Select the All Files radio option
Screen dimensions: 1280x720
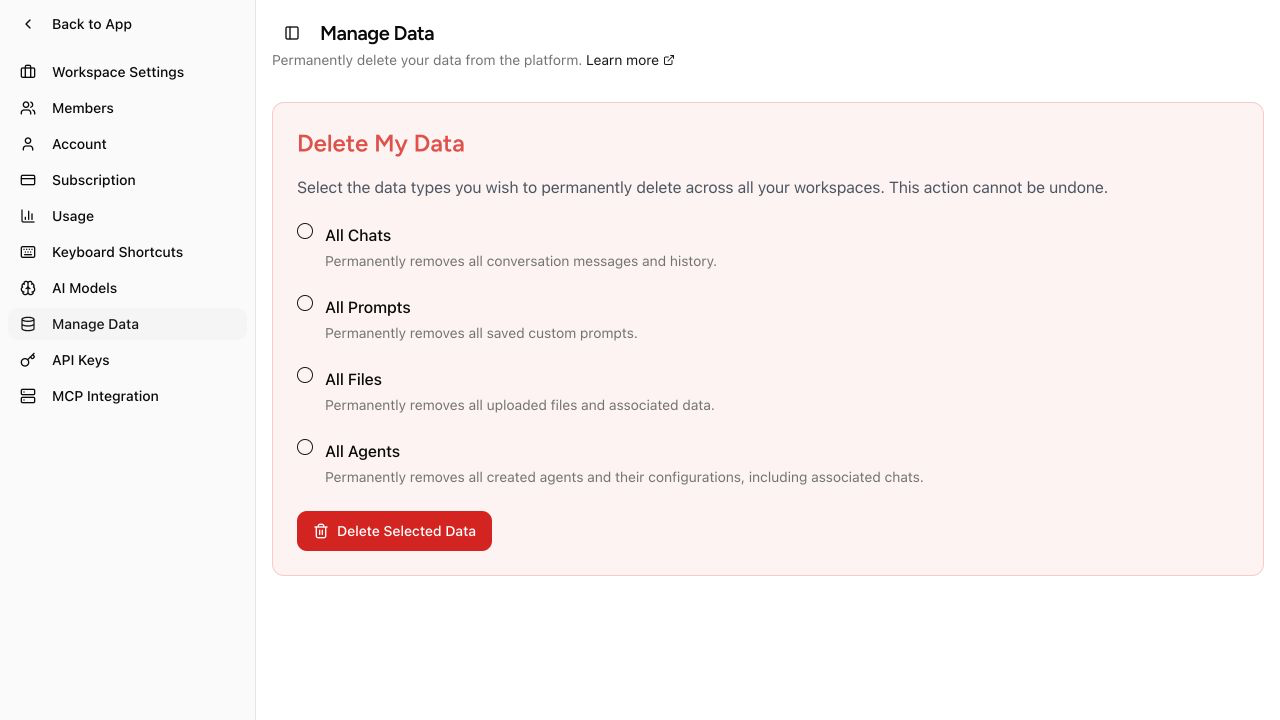[305, 375]
